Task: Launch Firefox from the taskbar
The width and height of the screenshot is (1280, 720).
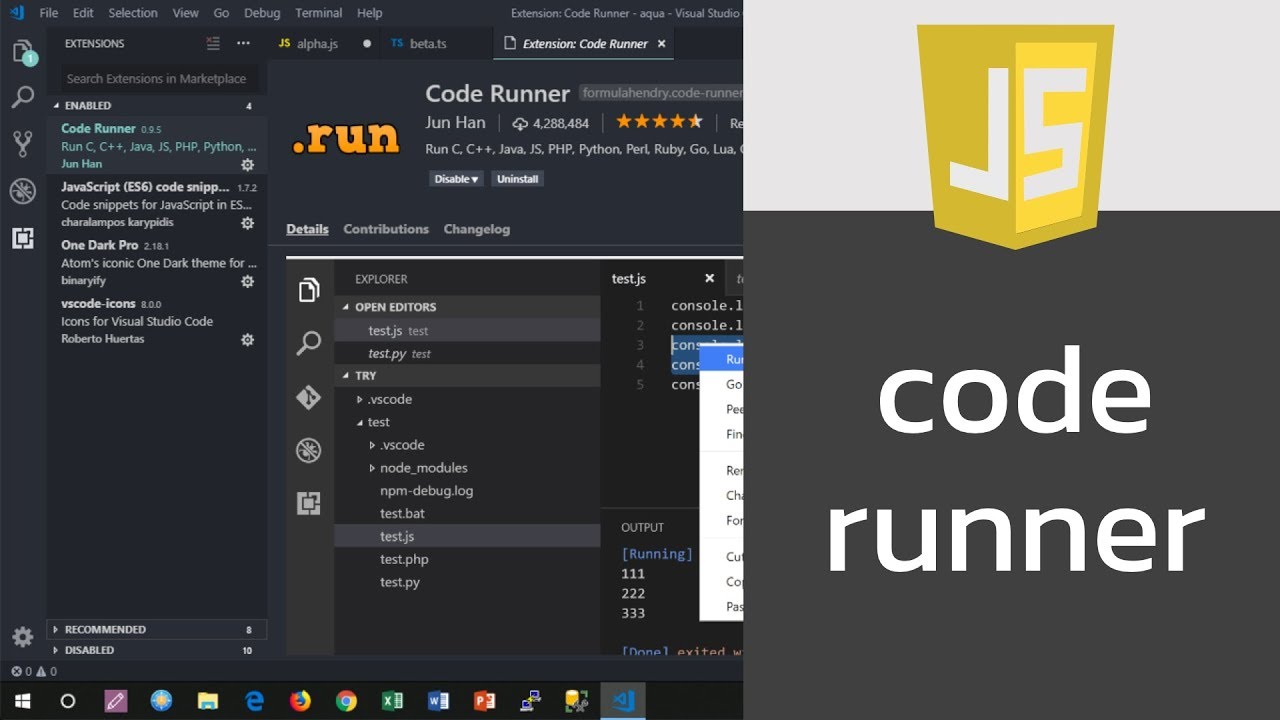Action: [300, 701]
